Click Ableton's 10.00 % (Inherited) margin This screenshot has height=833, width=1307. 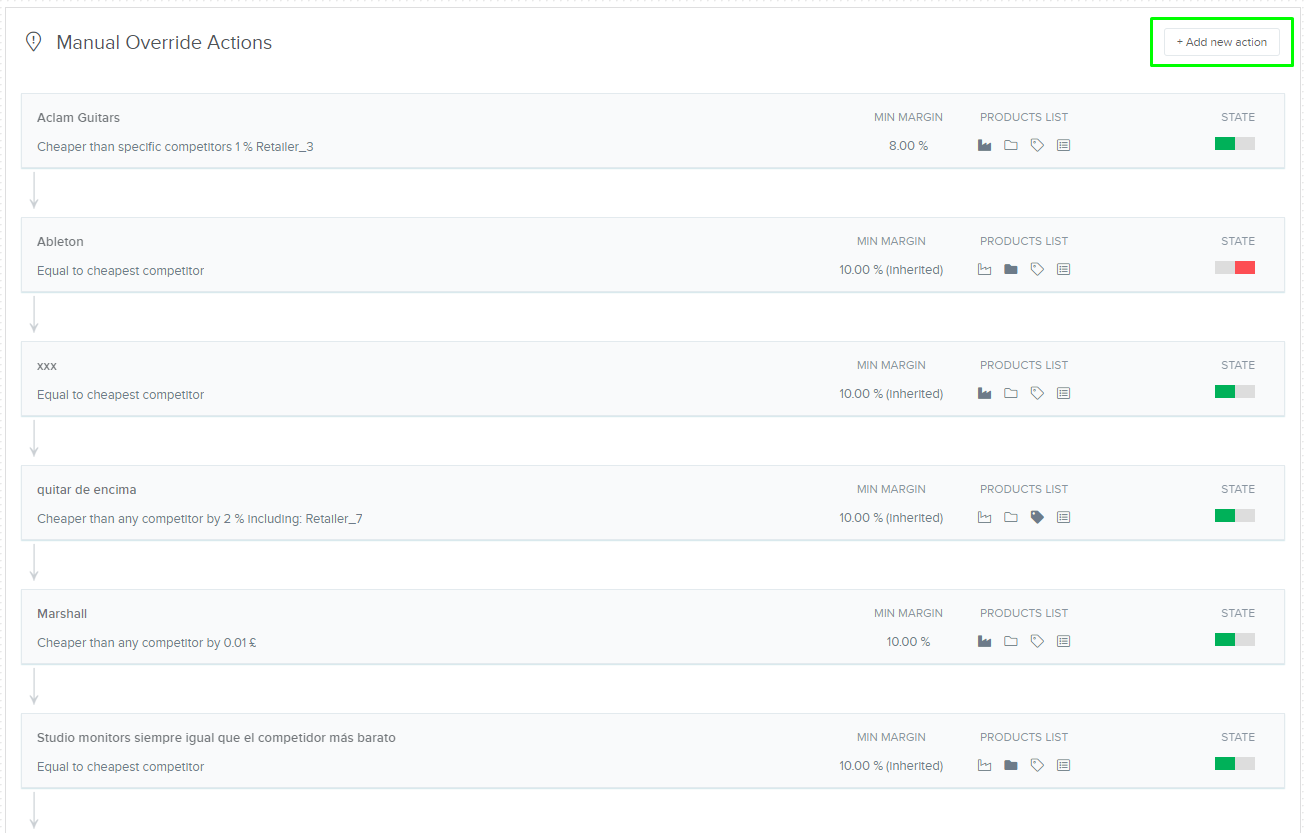(891, 270)
